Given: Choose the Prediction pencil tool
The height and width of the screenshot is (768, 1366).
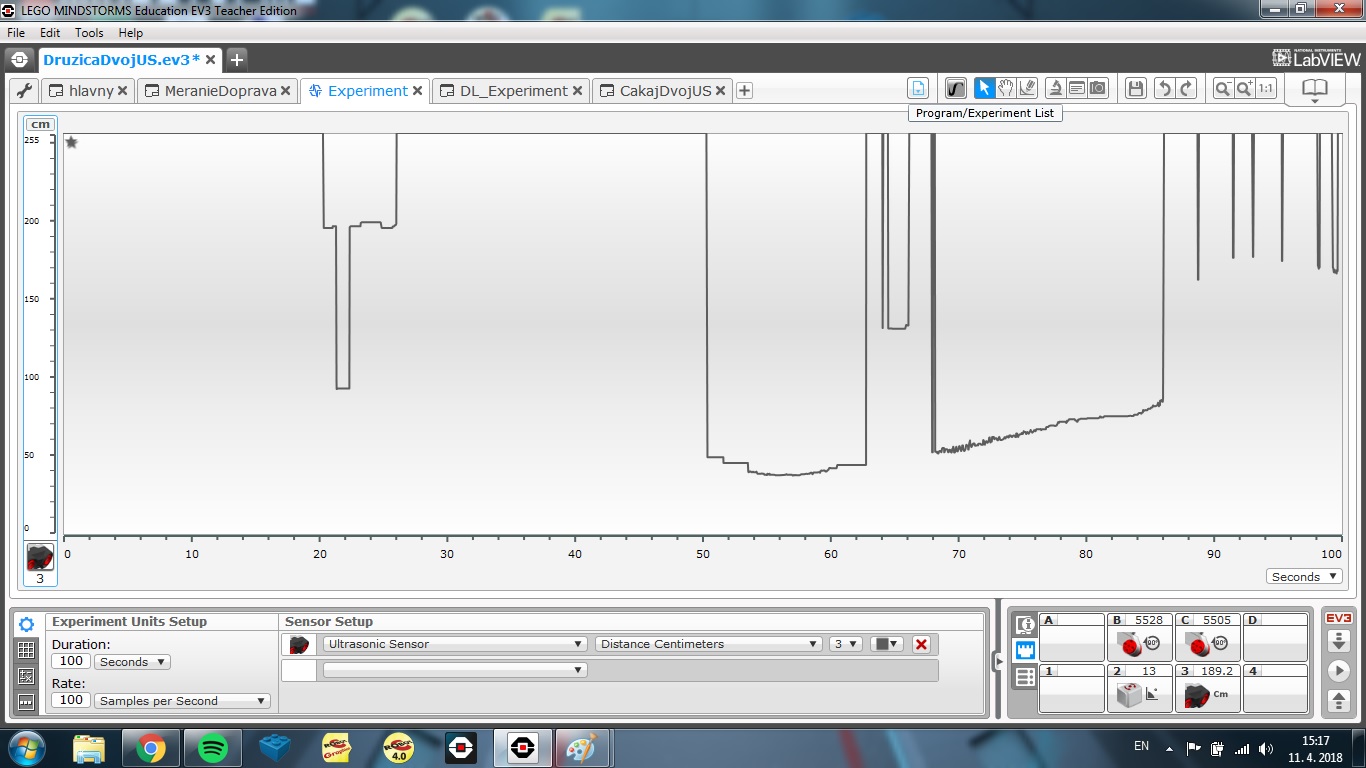Looking at the screenshot, I should click(x=1027, y=88).
